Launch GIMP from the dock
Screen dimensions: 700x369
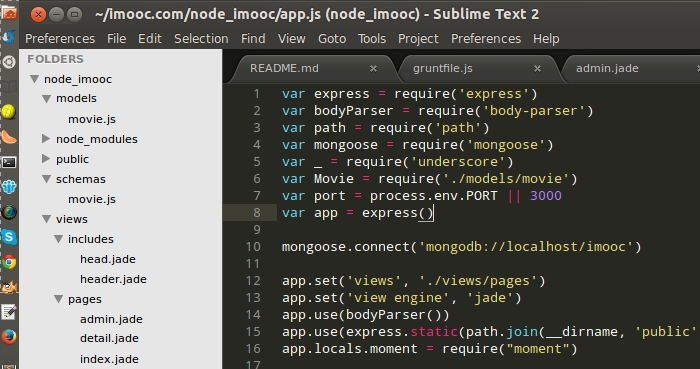pyautogui.click(x=9, y=287)
